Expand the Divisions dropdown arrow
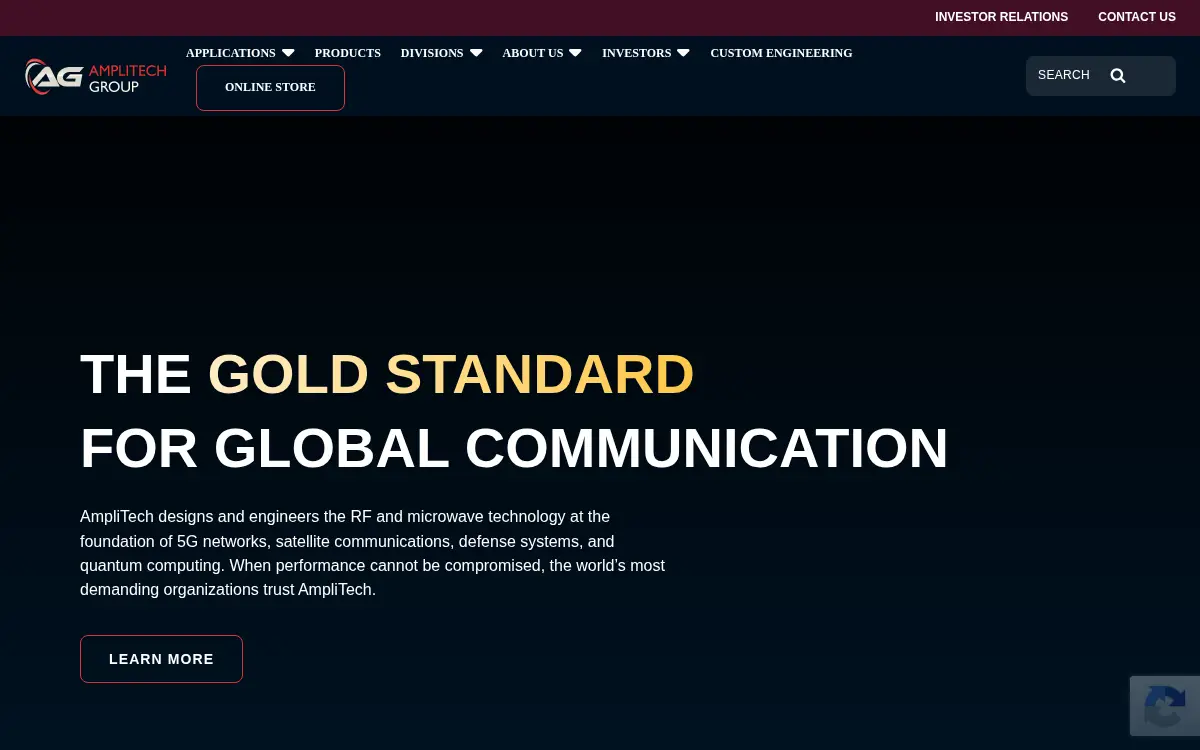Image resolution: width=1200 pixels, height=750 pixels. (476, 53)
